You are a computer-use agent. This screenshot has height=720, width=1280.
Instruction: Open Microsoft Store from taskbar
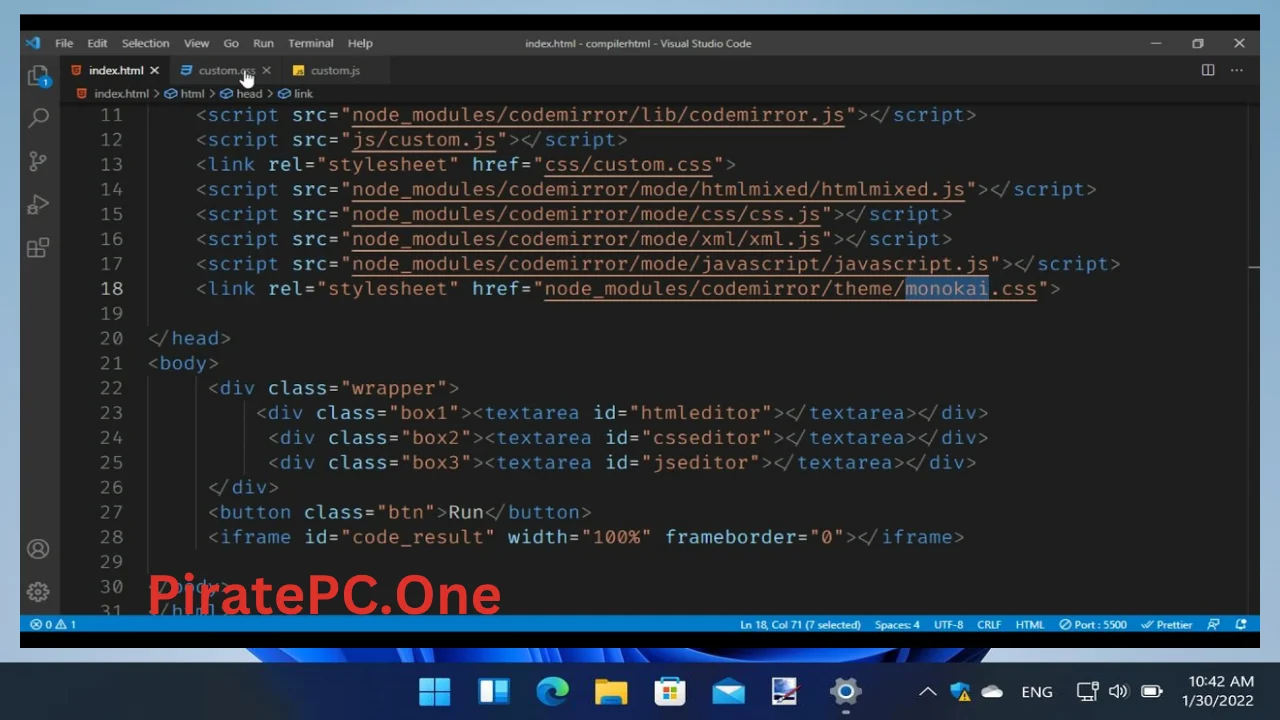tap(669, 692)
